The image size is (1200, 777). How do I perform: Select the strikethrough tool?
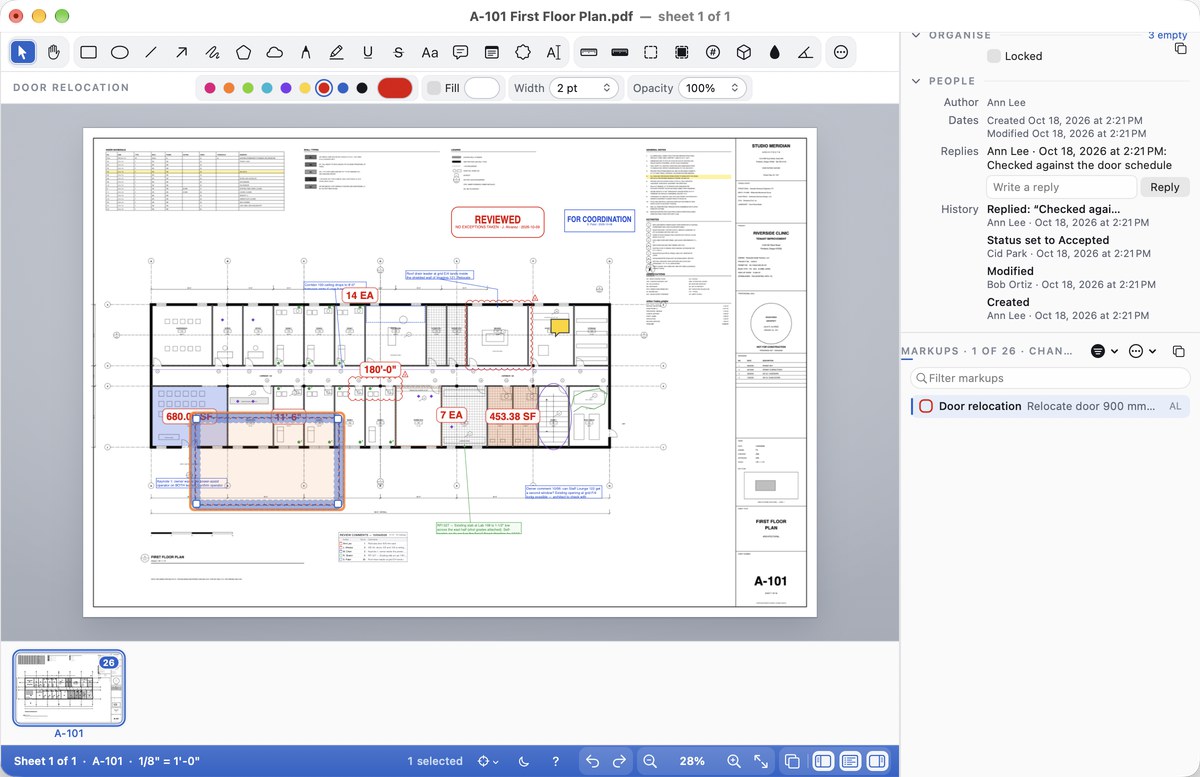click(x=398, y=52)
